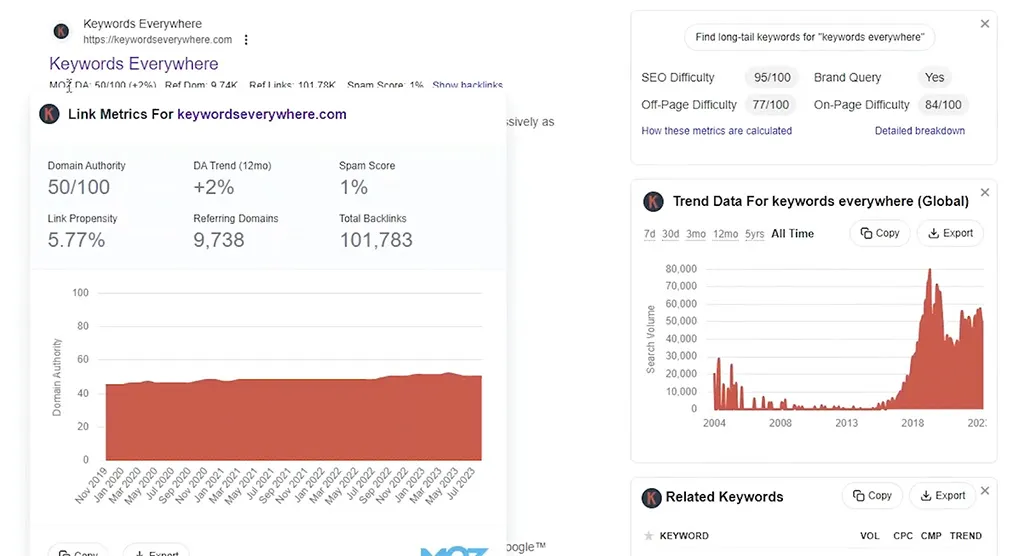This screenshot has width=1028, height=556.
Task: Click the Show backlinks link
Action: point(467,85)
